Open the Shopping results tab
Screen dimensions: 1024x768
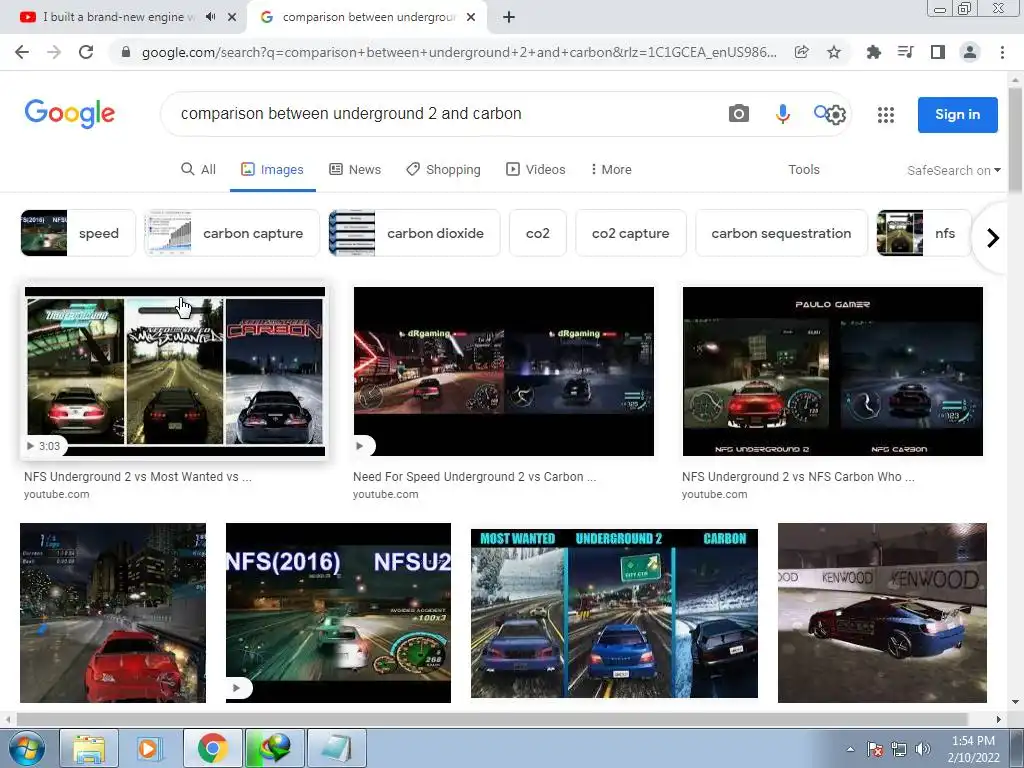[x=443, y=169]
